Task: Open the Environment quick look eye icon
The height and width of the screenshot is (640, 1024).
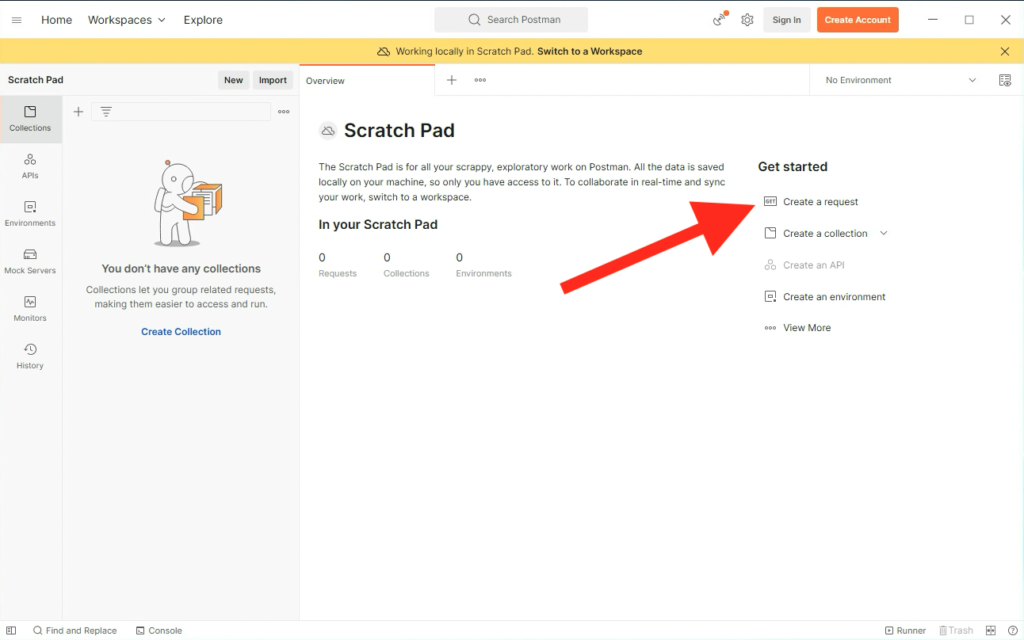Action: click(1005, 80)
